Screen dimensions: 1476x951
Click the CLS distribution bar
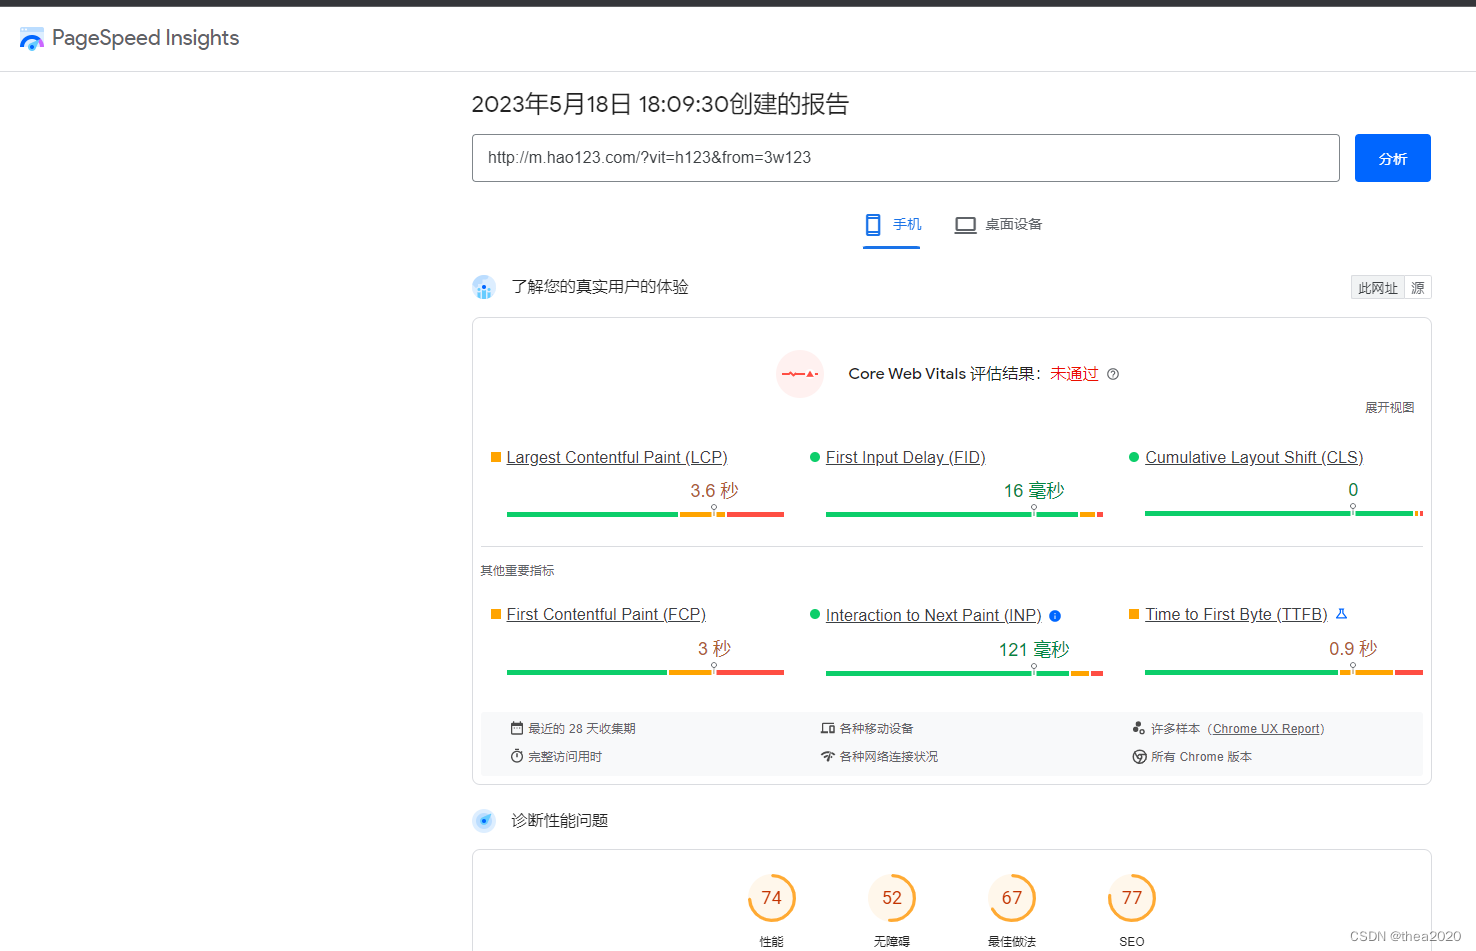tap(1284, 513)
